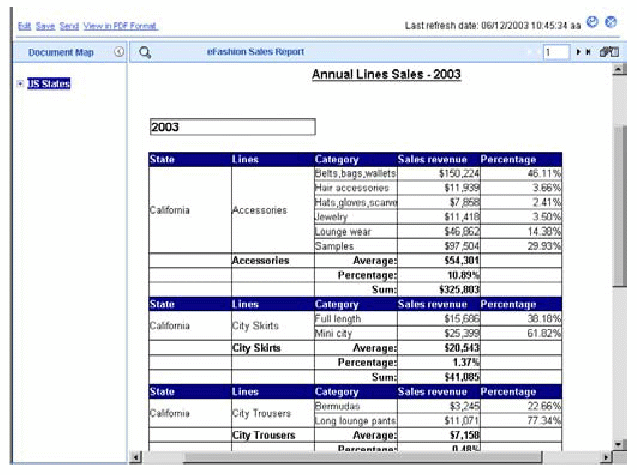The width and height of the screenshot is (637, 475).
Task: Click the $11,071 sales revenue cell
Action: pyautogui.click(x=439, y=421)
